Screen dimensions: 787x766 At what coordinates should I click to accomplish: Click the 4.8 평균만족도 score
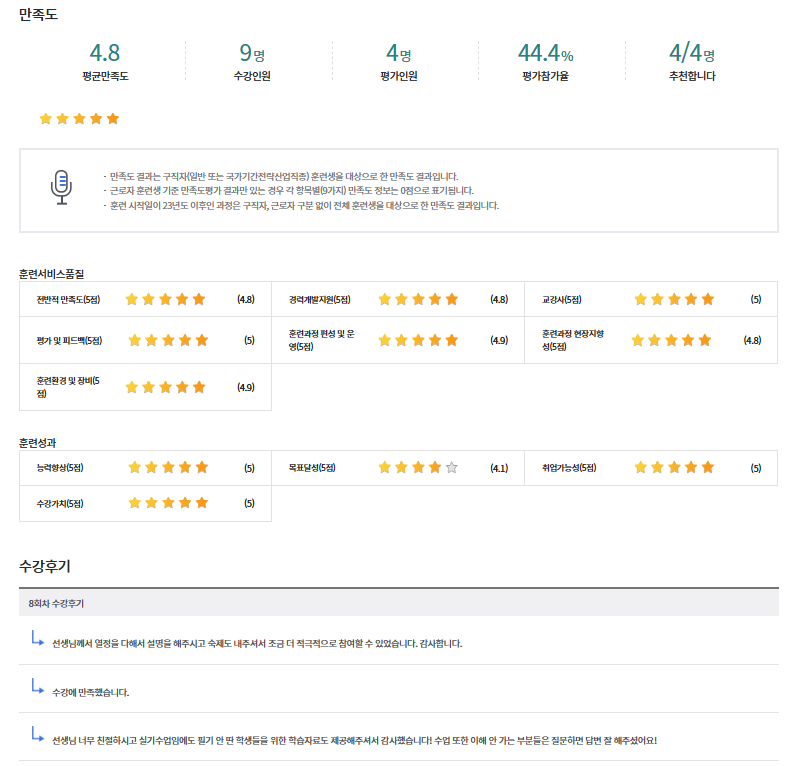(105, 53)
